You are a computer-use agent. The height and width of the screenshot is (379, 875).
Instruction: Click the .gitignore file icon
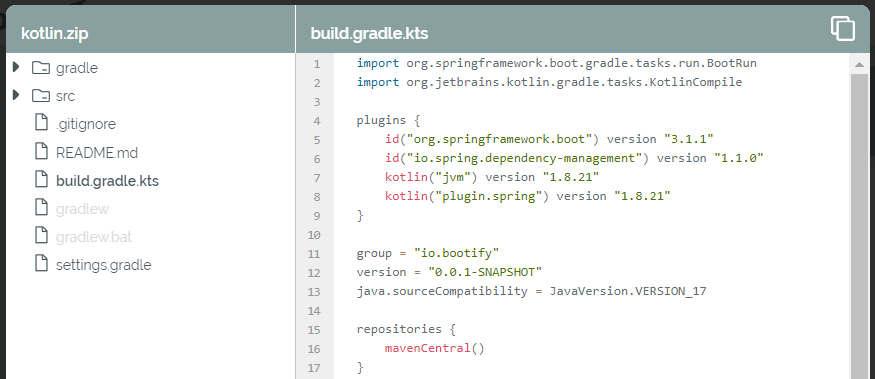tap(41, 122)
